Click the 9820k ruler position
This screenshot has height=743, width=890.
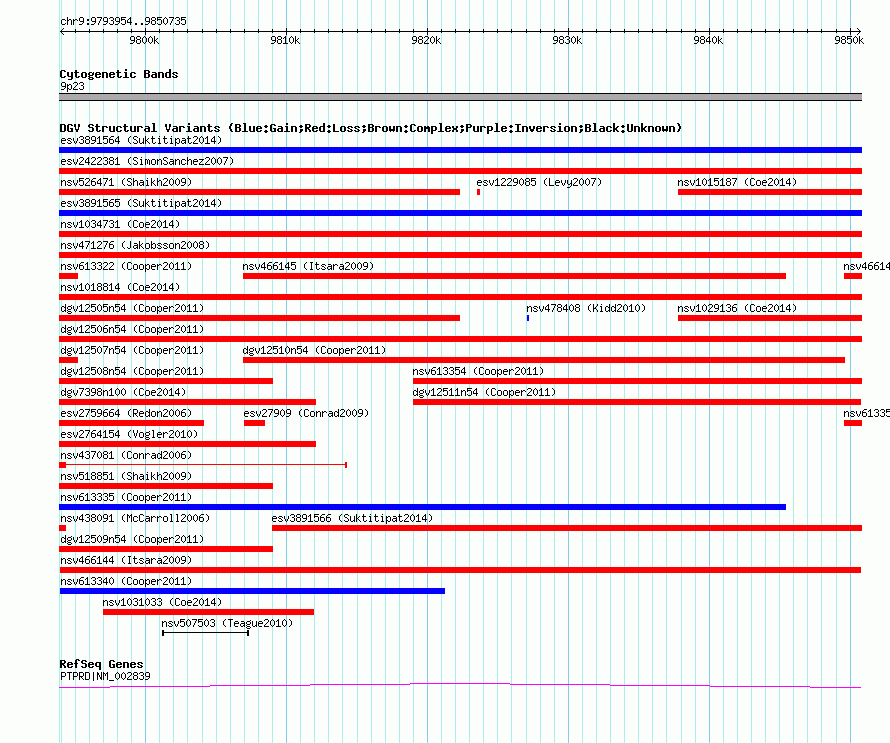tap(426, 40)
